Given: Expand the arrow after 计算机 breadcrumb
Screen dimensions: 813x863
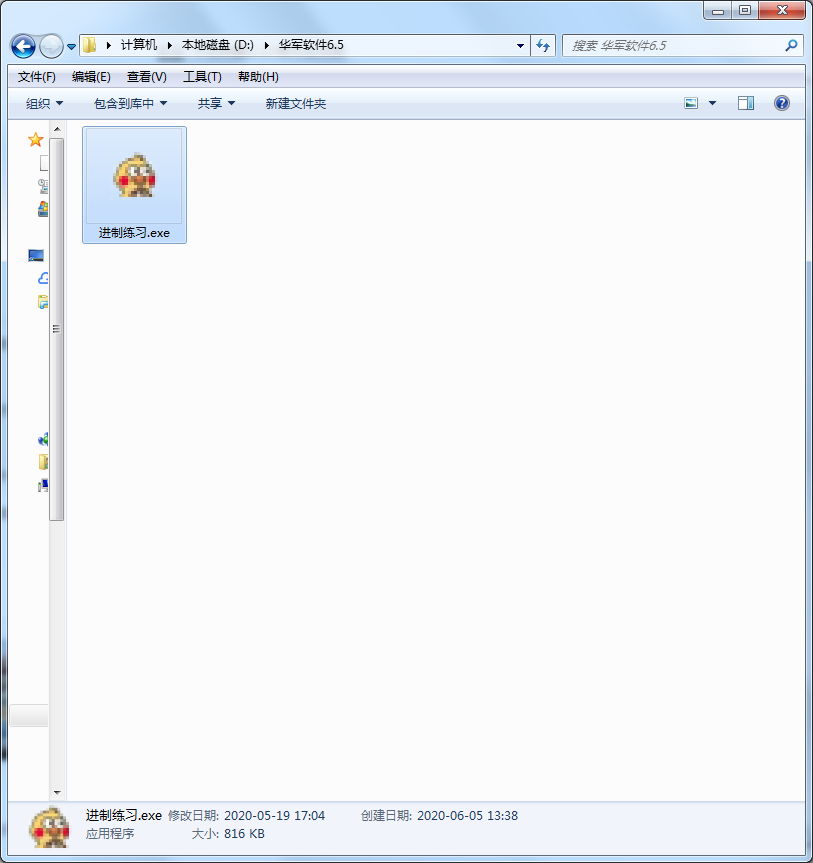Looking at the screenshot, I should pos(170,45).
